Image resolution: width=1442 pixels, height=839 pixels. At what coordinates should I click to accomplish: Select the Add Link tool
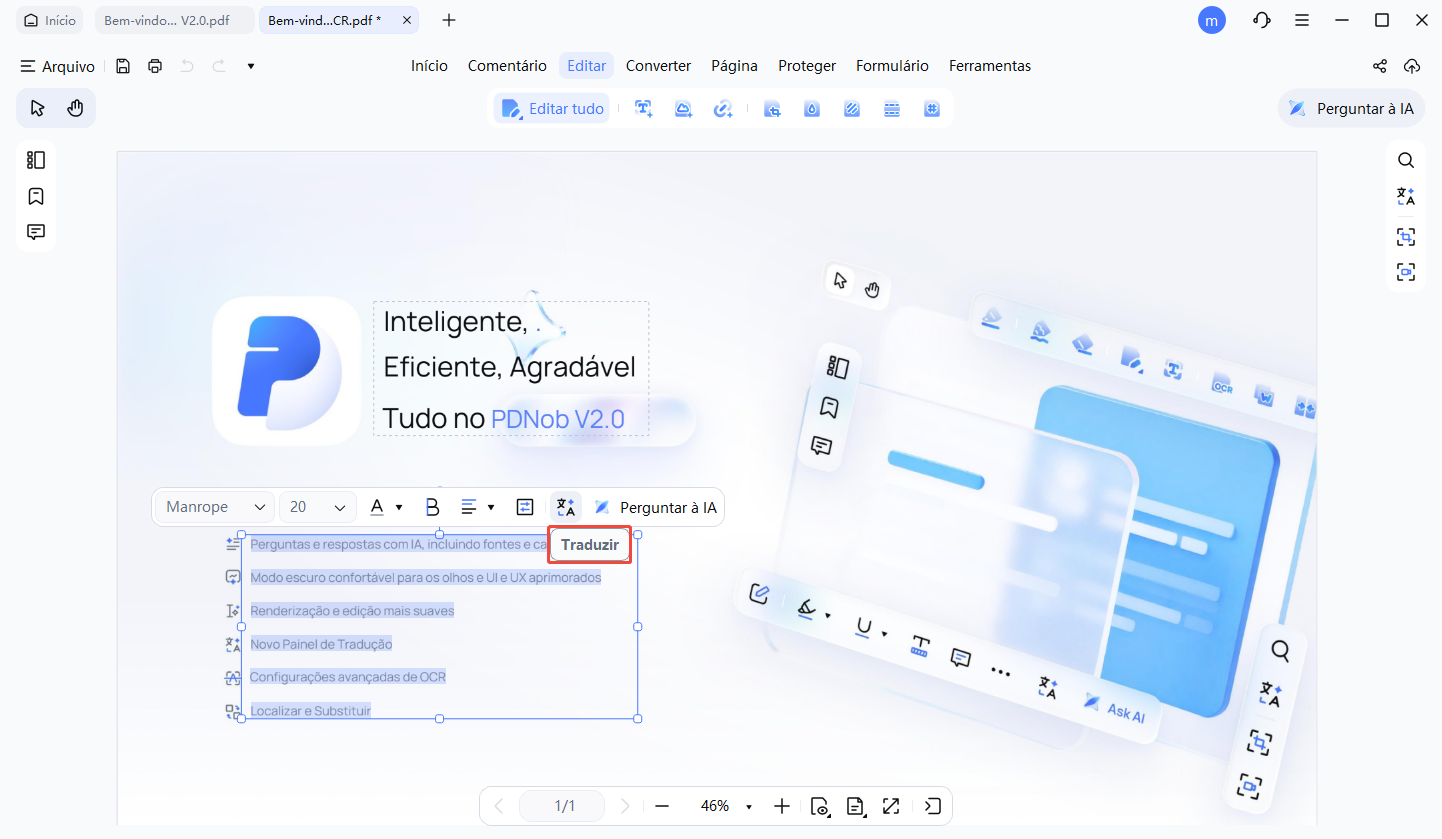[724, 108]
